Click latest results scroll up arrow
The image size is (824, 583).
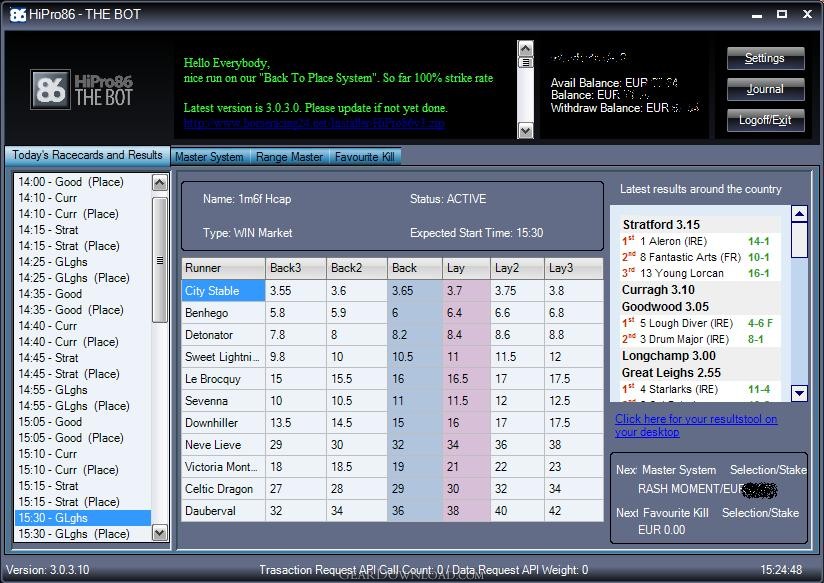pos(799,213)
